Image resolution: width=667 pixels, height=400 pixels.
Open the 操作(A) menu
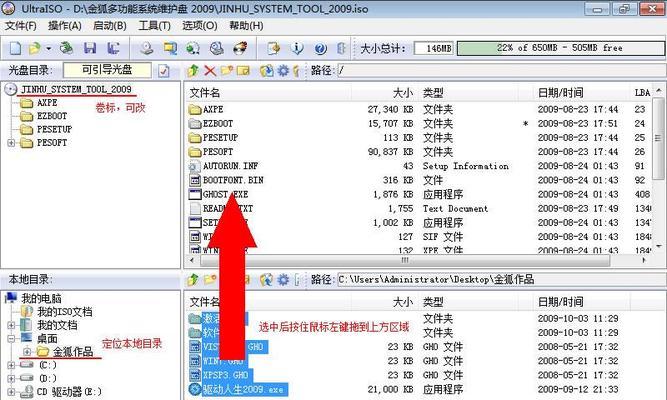65,26
